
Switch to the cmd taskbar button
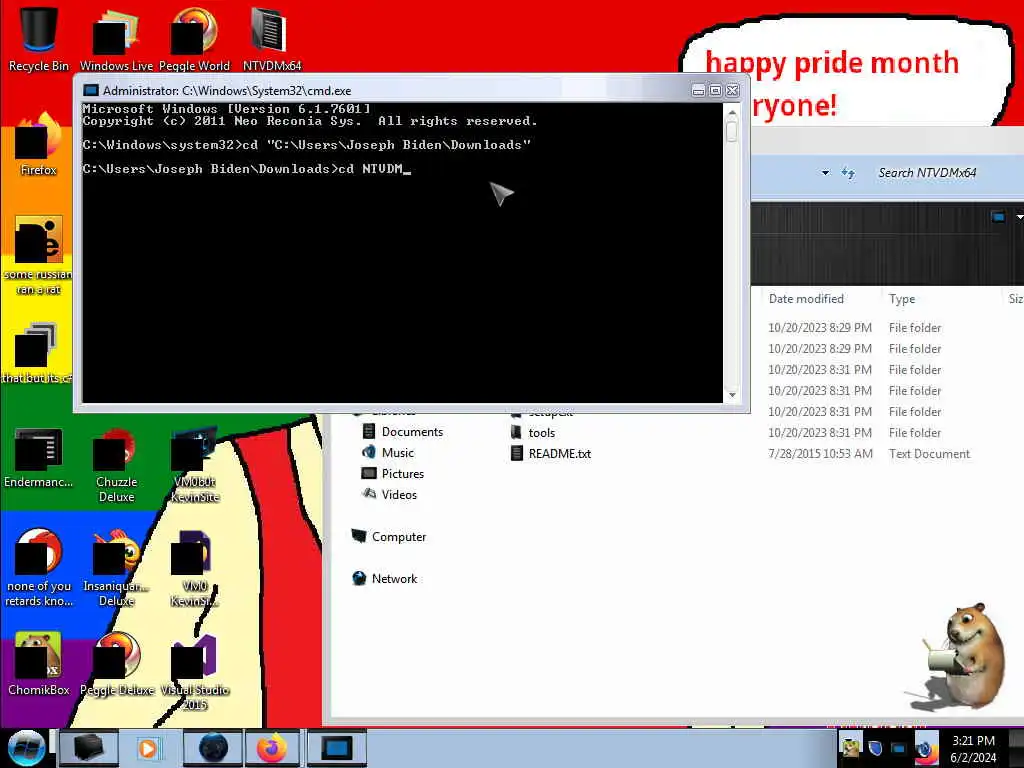click(336, 748)
